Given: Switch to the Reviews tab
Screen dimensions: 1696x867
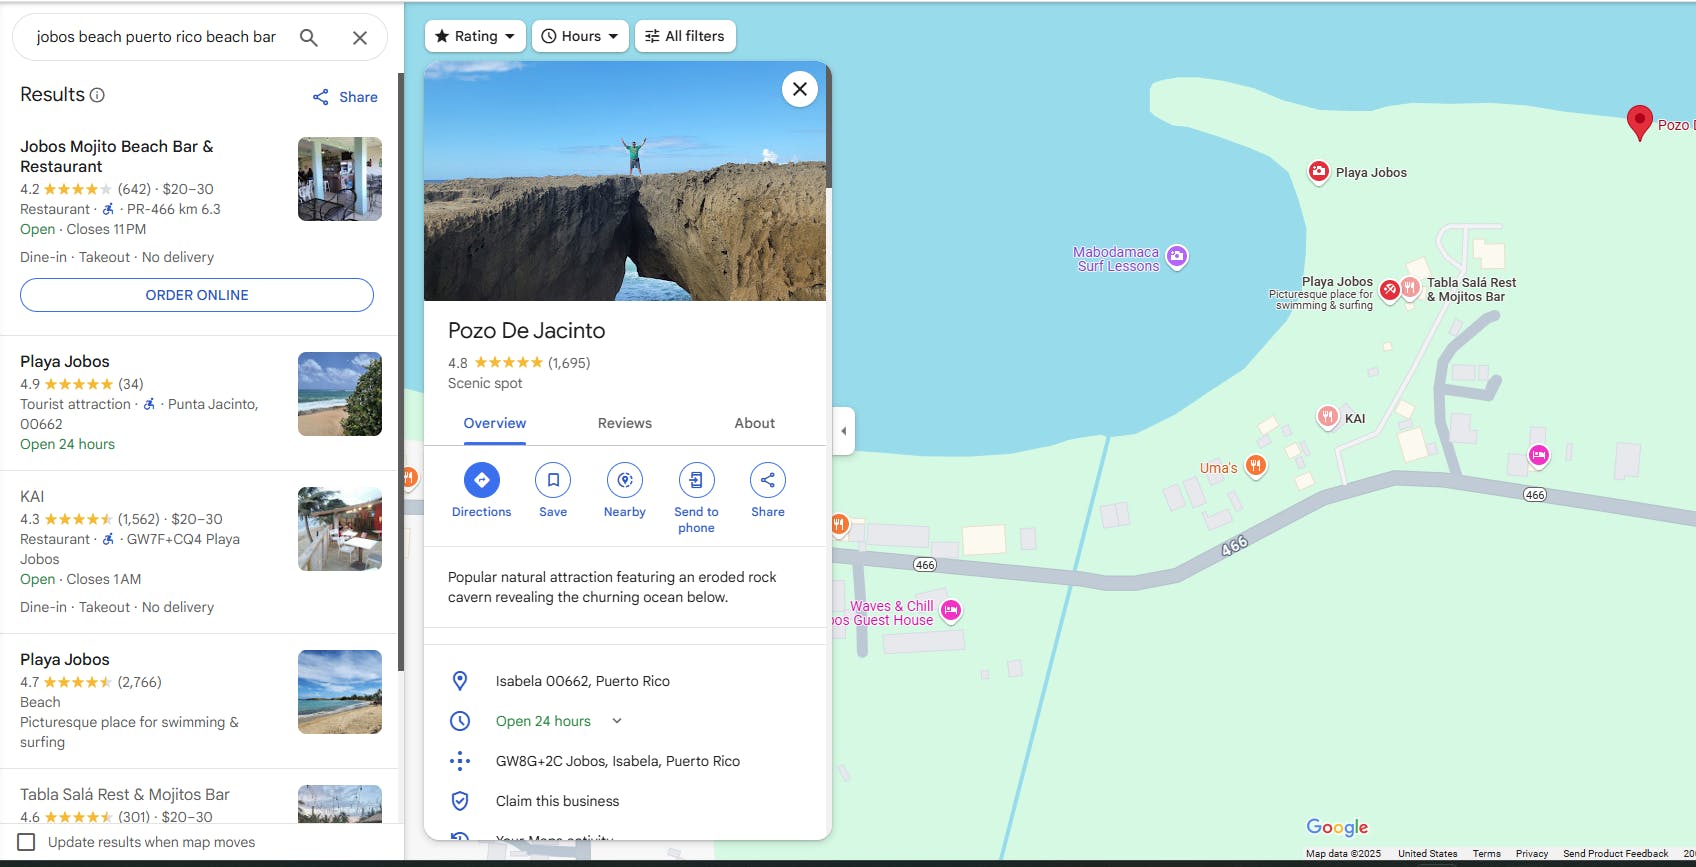Looking at the screenshot, I should pyautogui.click(x=625, y=423).
